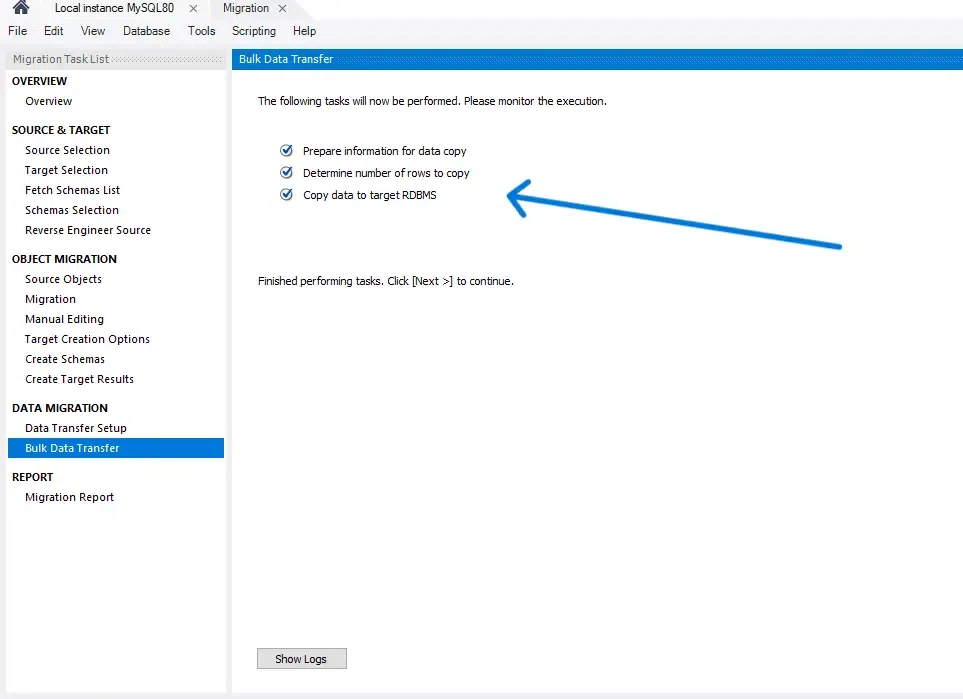The width and height of the screenshot is (963, 699).
Task: Open the Help menu
Action: 304,31
